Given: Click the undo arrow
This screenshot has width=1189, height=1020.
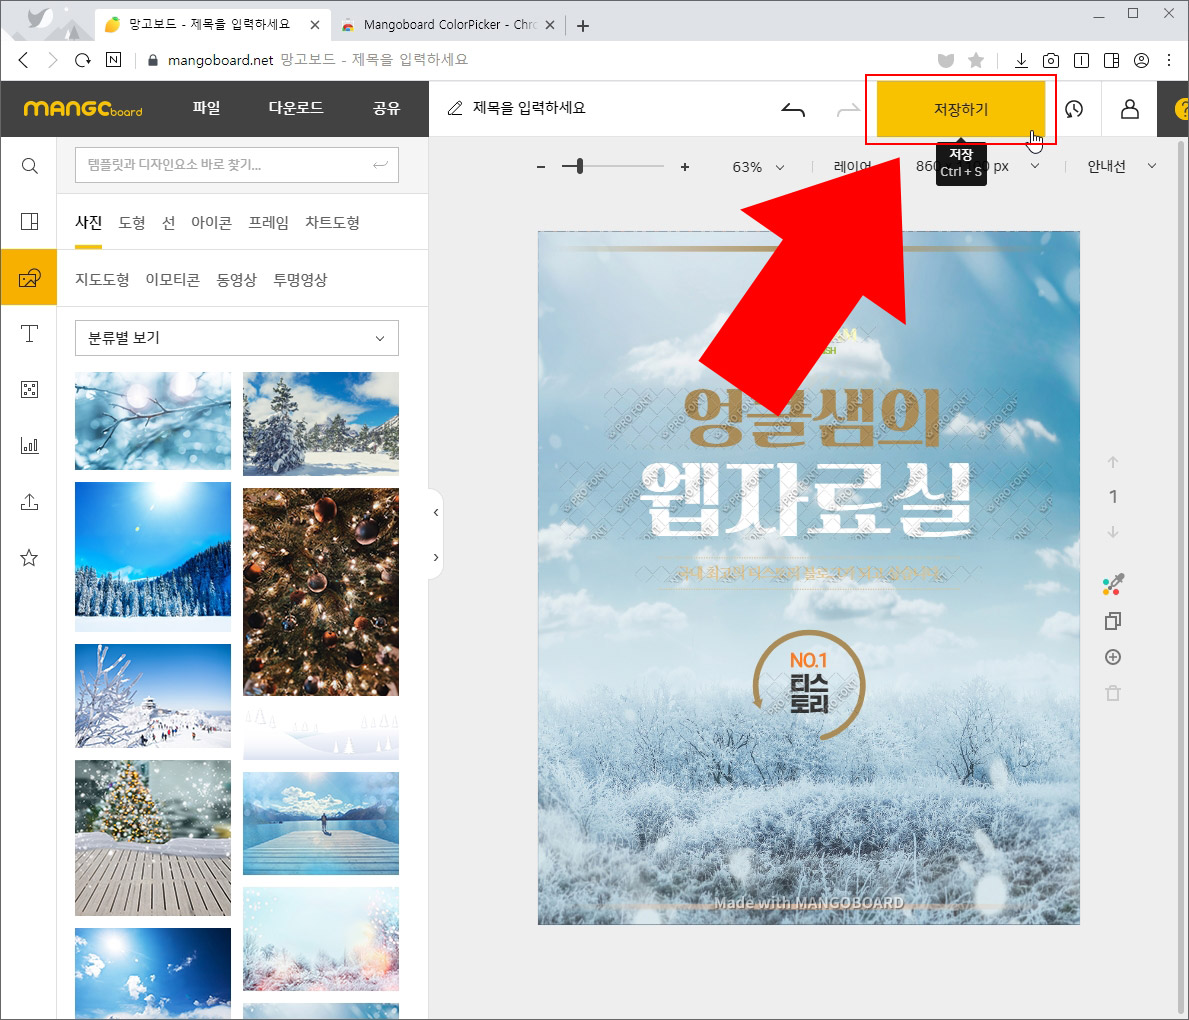Looking at the screenshot, I should [793, 109].
